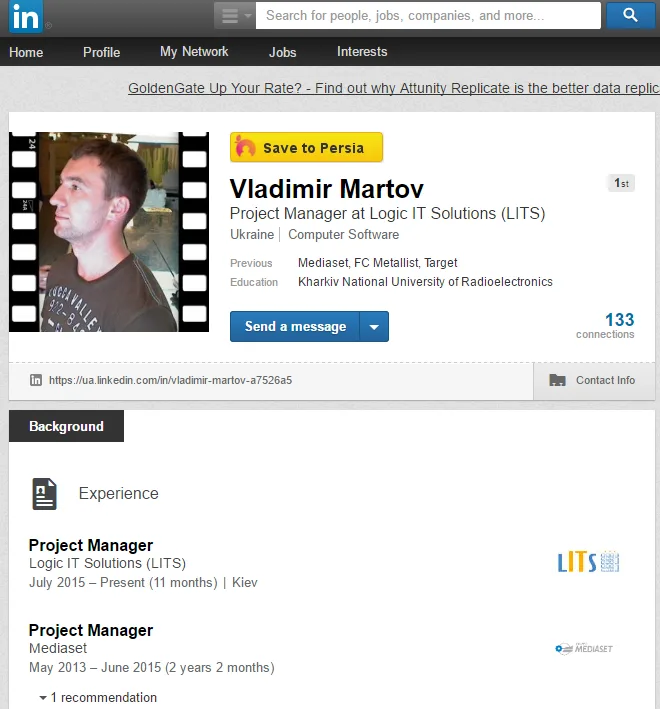
Task: Open Kharkiv National University of Radioelectronics link
Action: coord(425,282)
